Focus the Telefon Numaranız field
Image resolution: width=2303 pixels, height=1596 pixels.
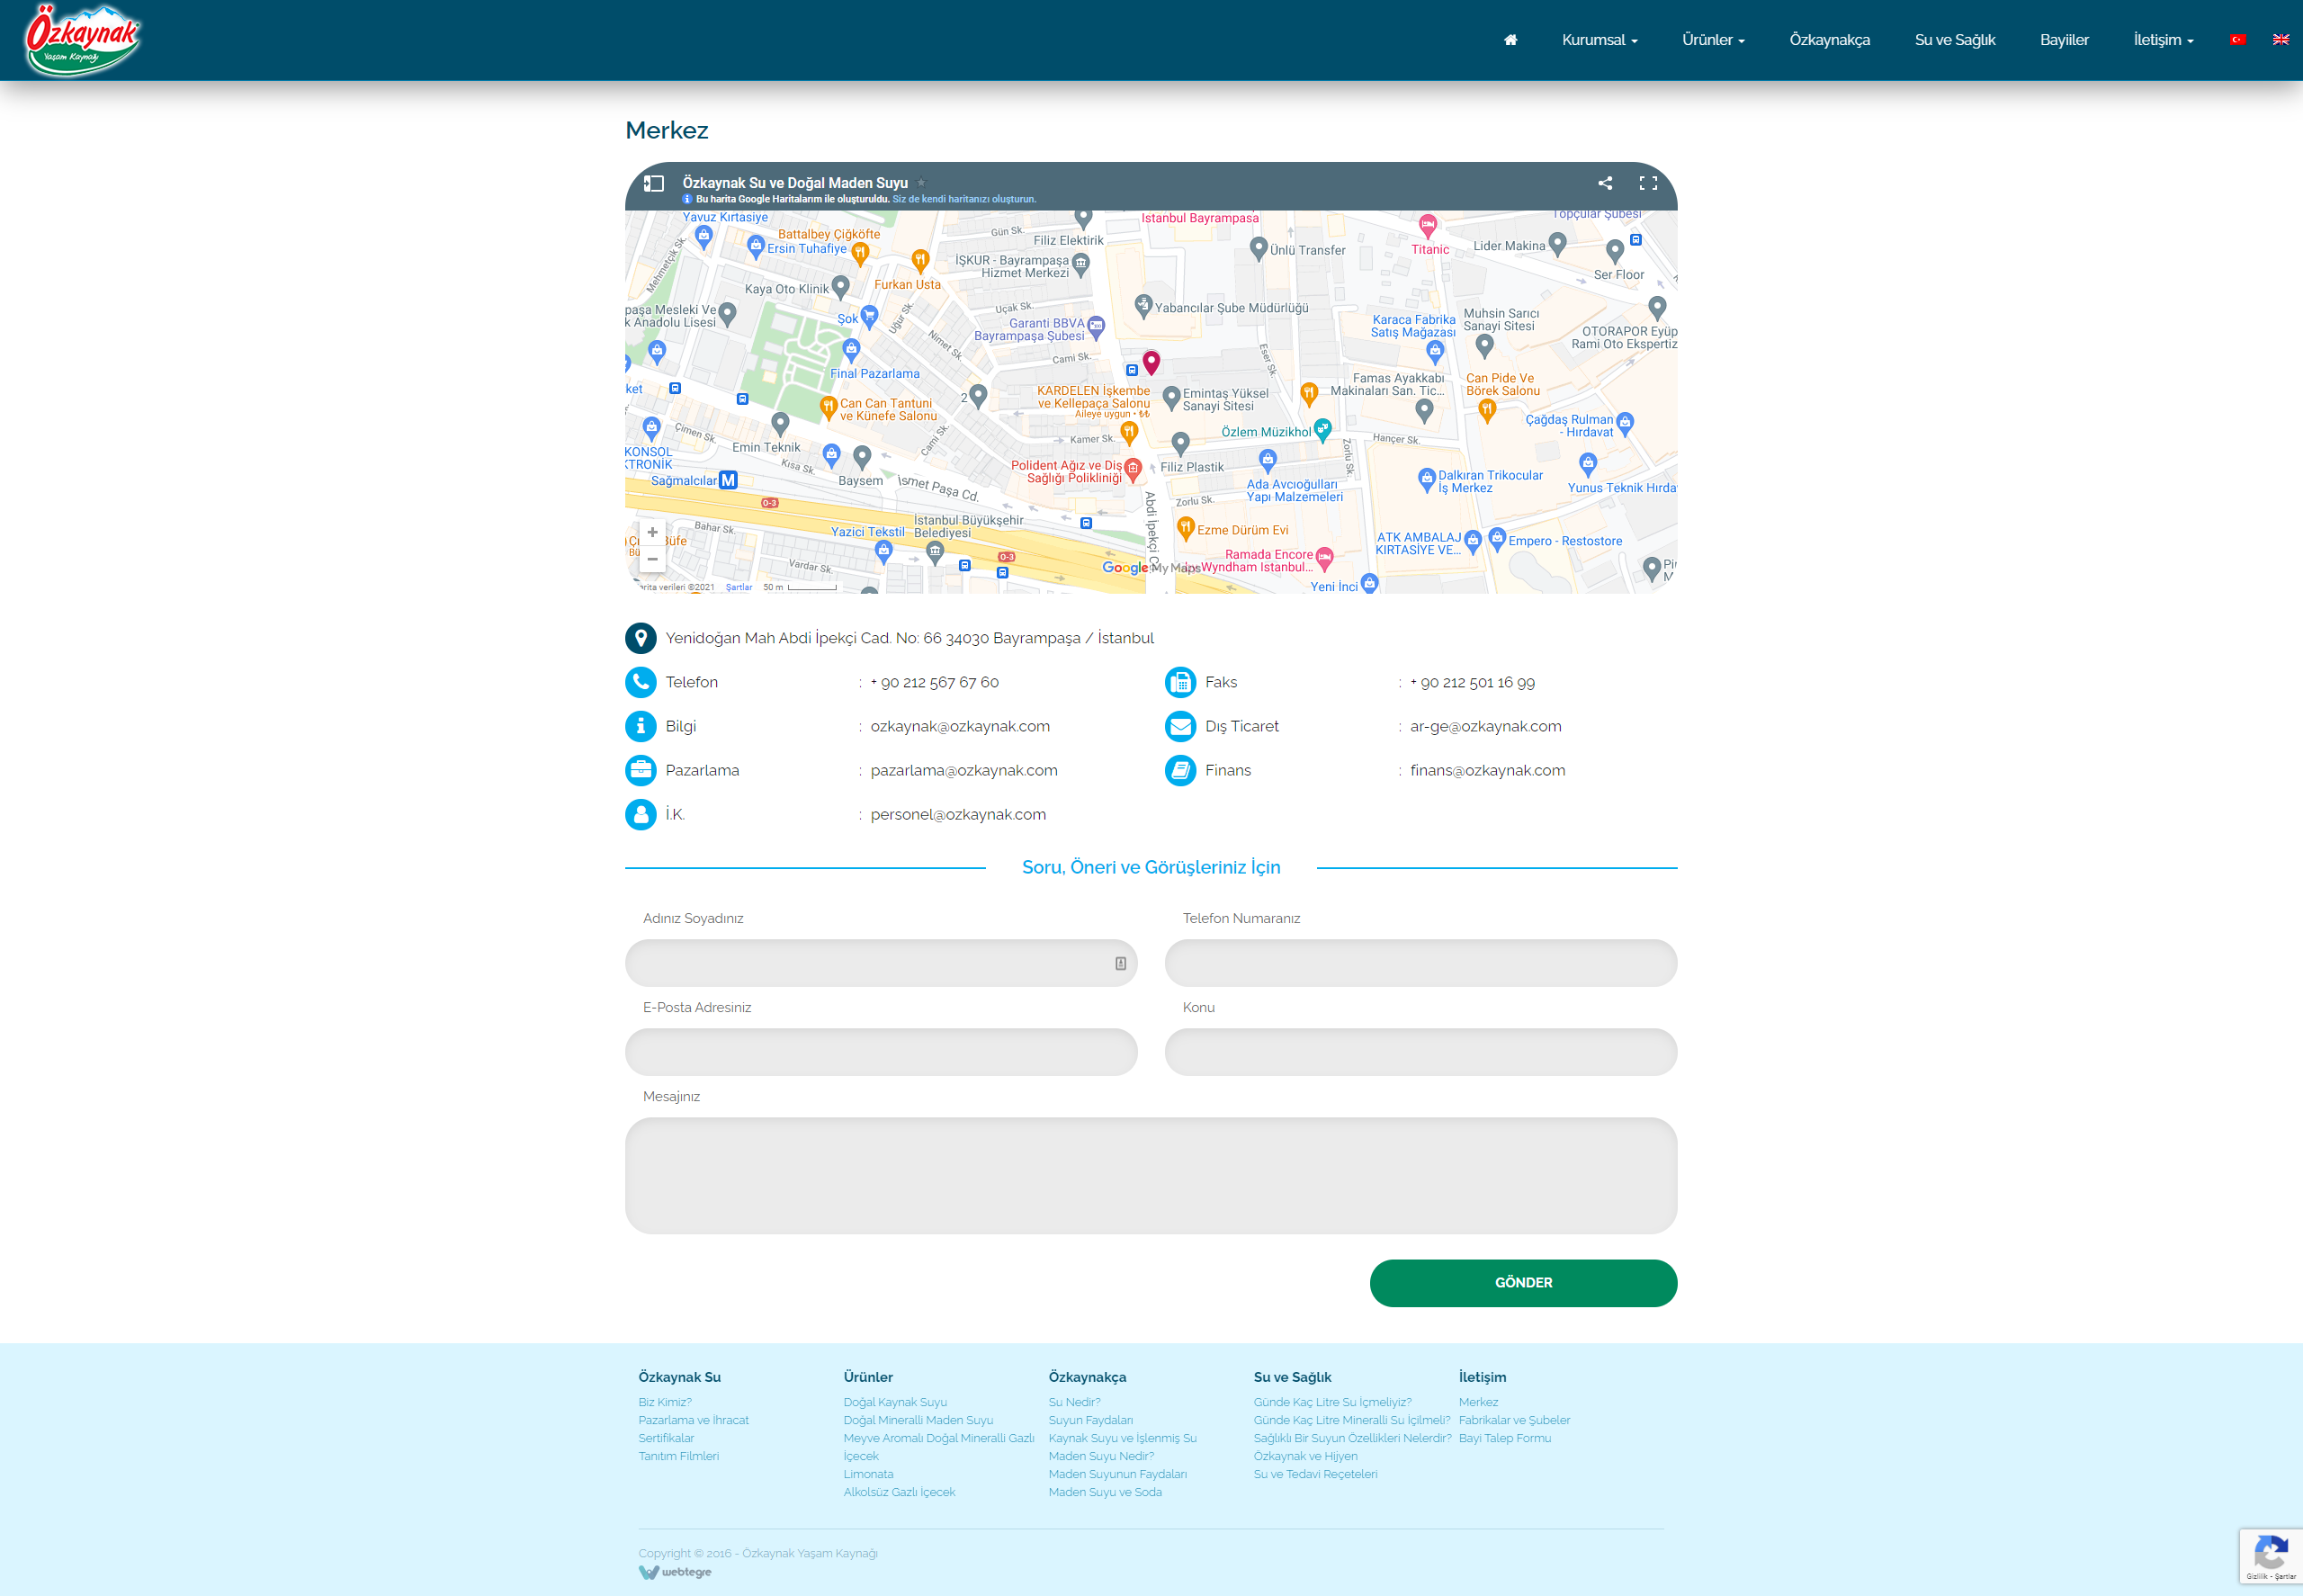click(1421, 963)
